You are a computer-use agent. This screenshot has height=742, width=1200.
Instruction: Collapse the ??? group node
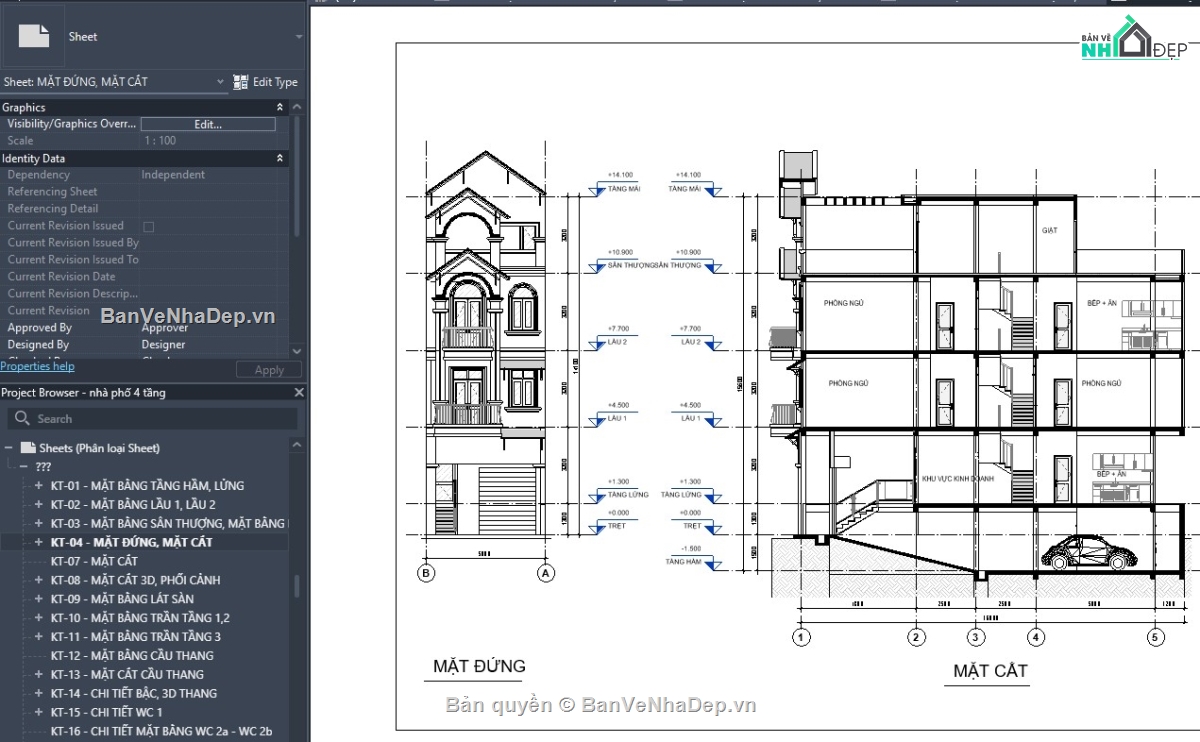(x=23, y=467)
